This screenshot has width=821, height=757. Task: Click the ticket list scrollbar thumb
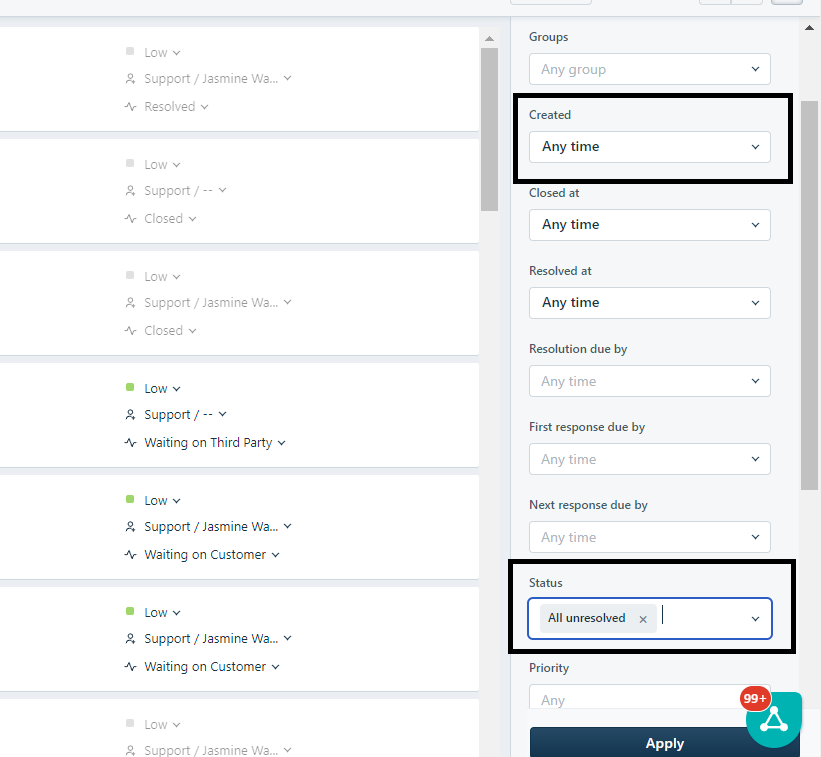(490, 129)
